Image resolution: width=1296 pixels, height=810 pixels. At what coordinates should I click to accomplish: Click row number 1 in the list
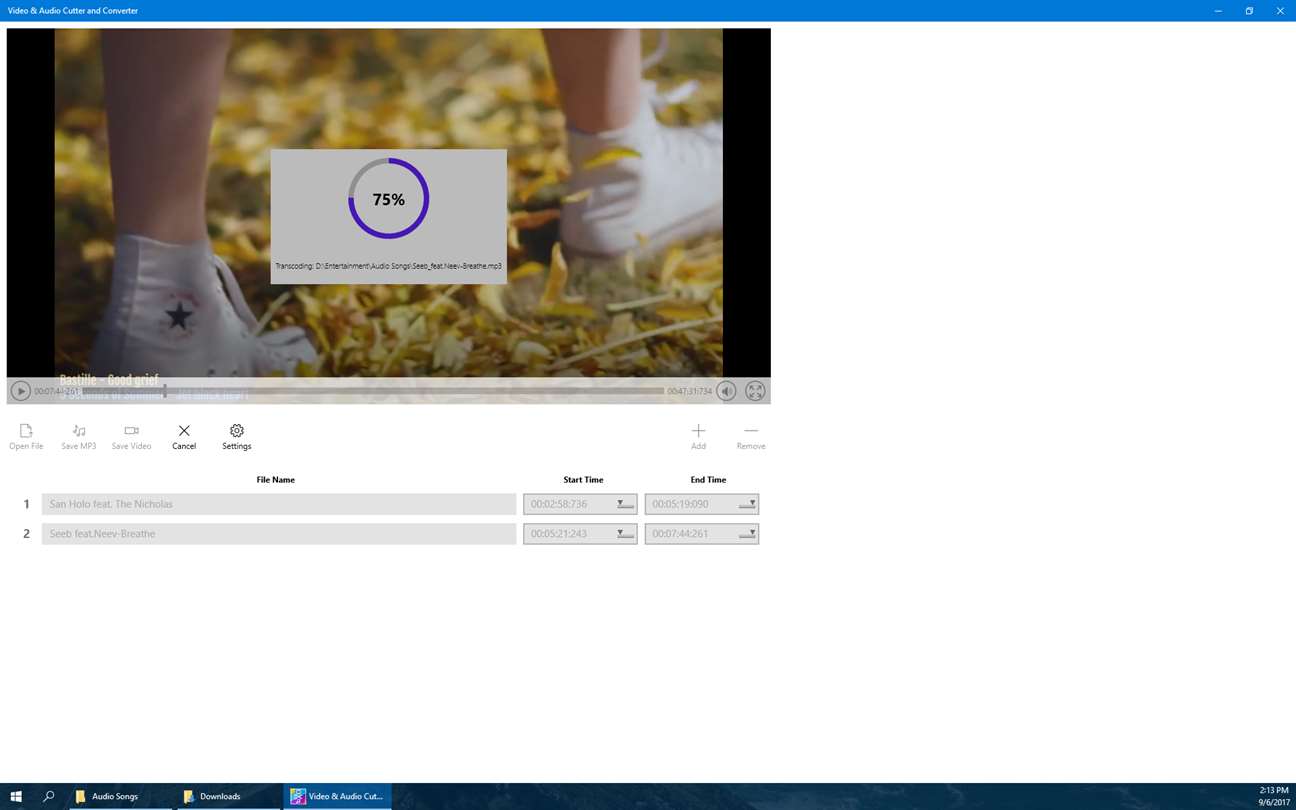pyautogui.click(x=27, y=504)
